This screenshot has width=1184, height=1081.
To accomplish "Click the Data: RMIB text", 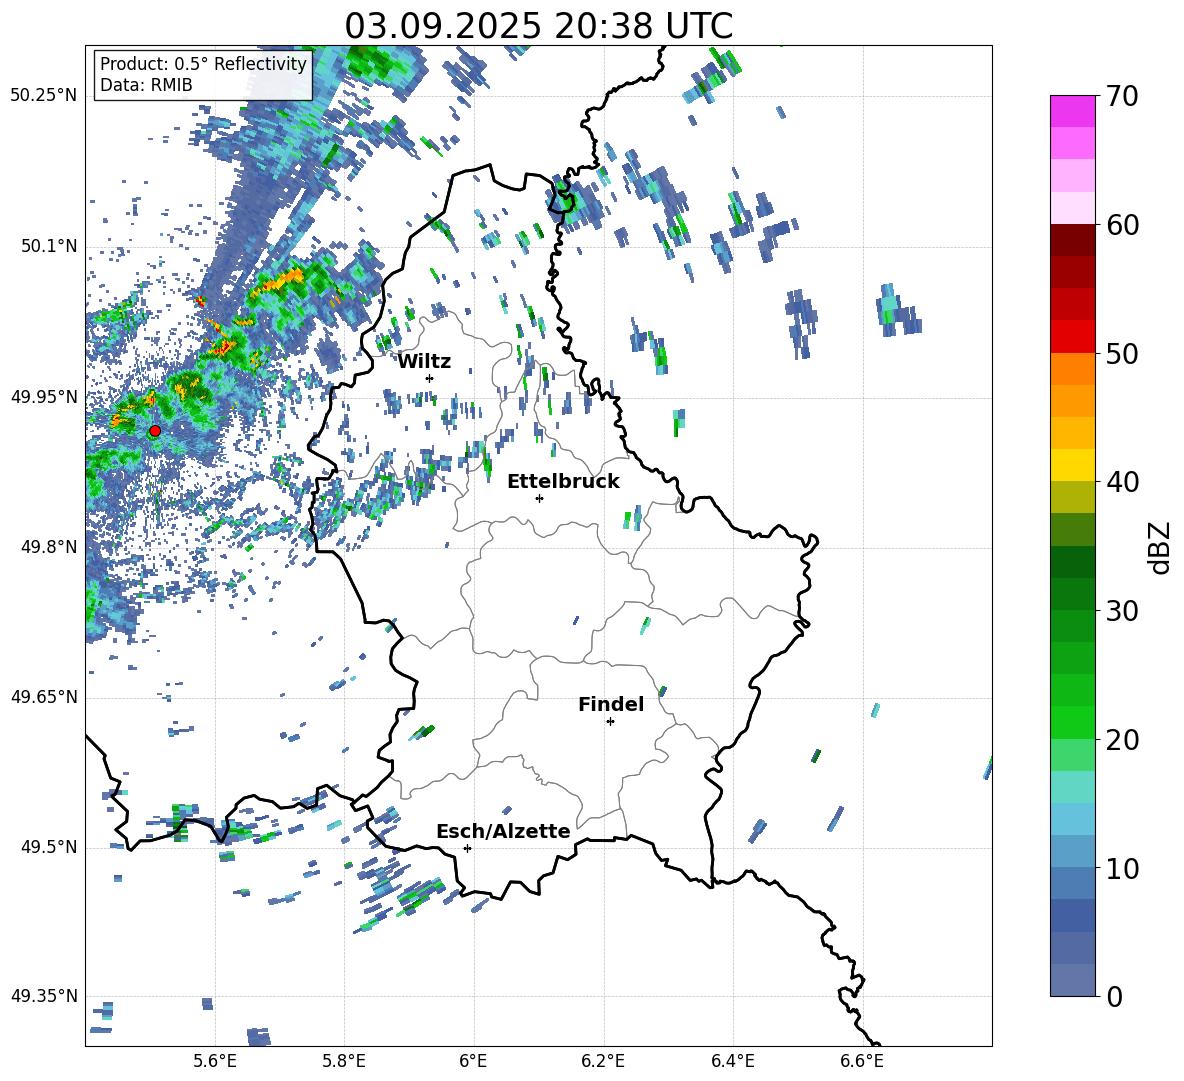I will click(x=146, y=85).
